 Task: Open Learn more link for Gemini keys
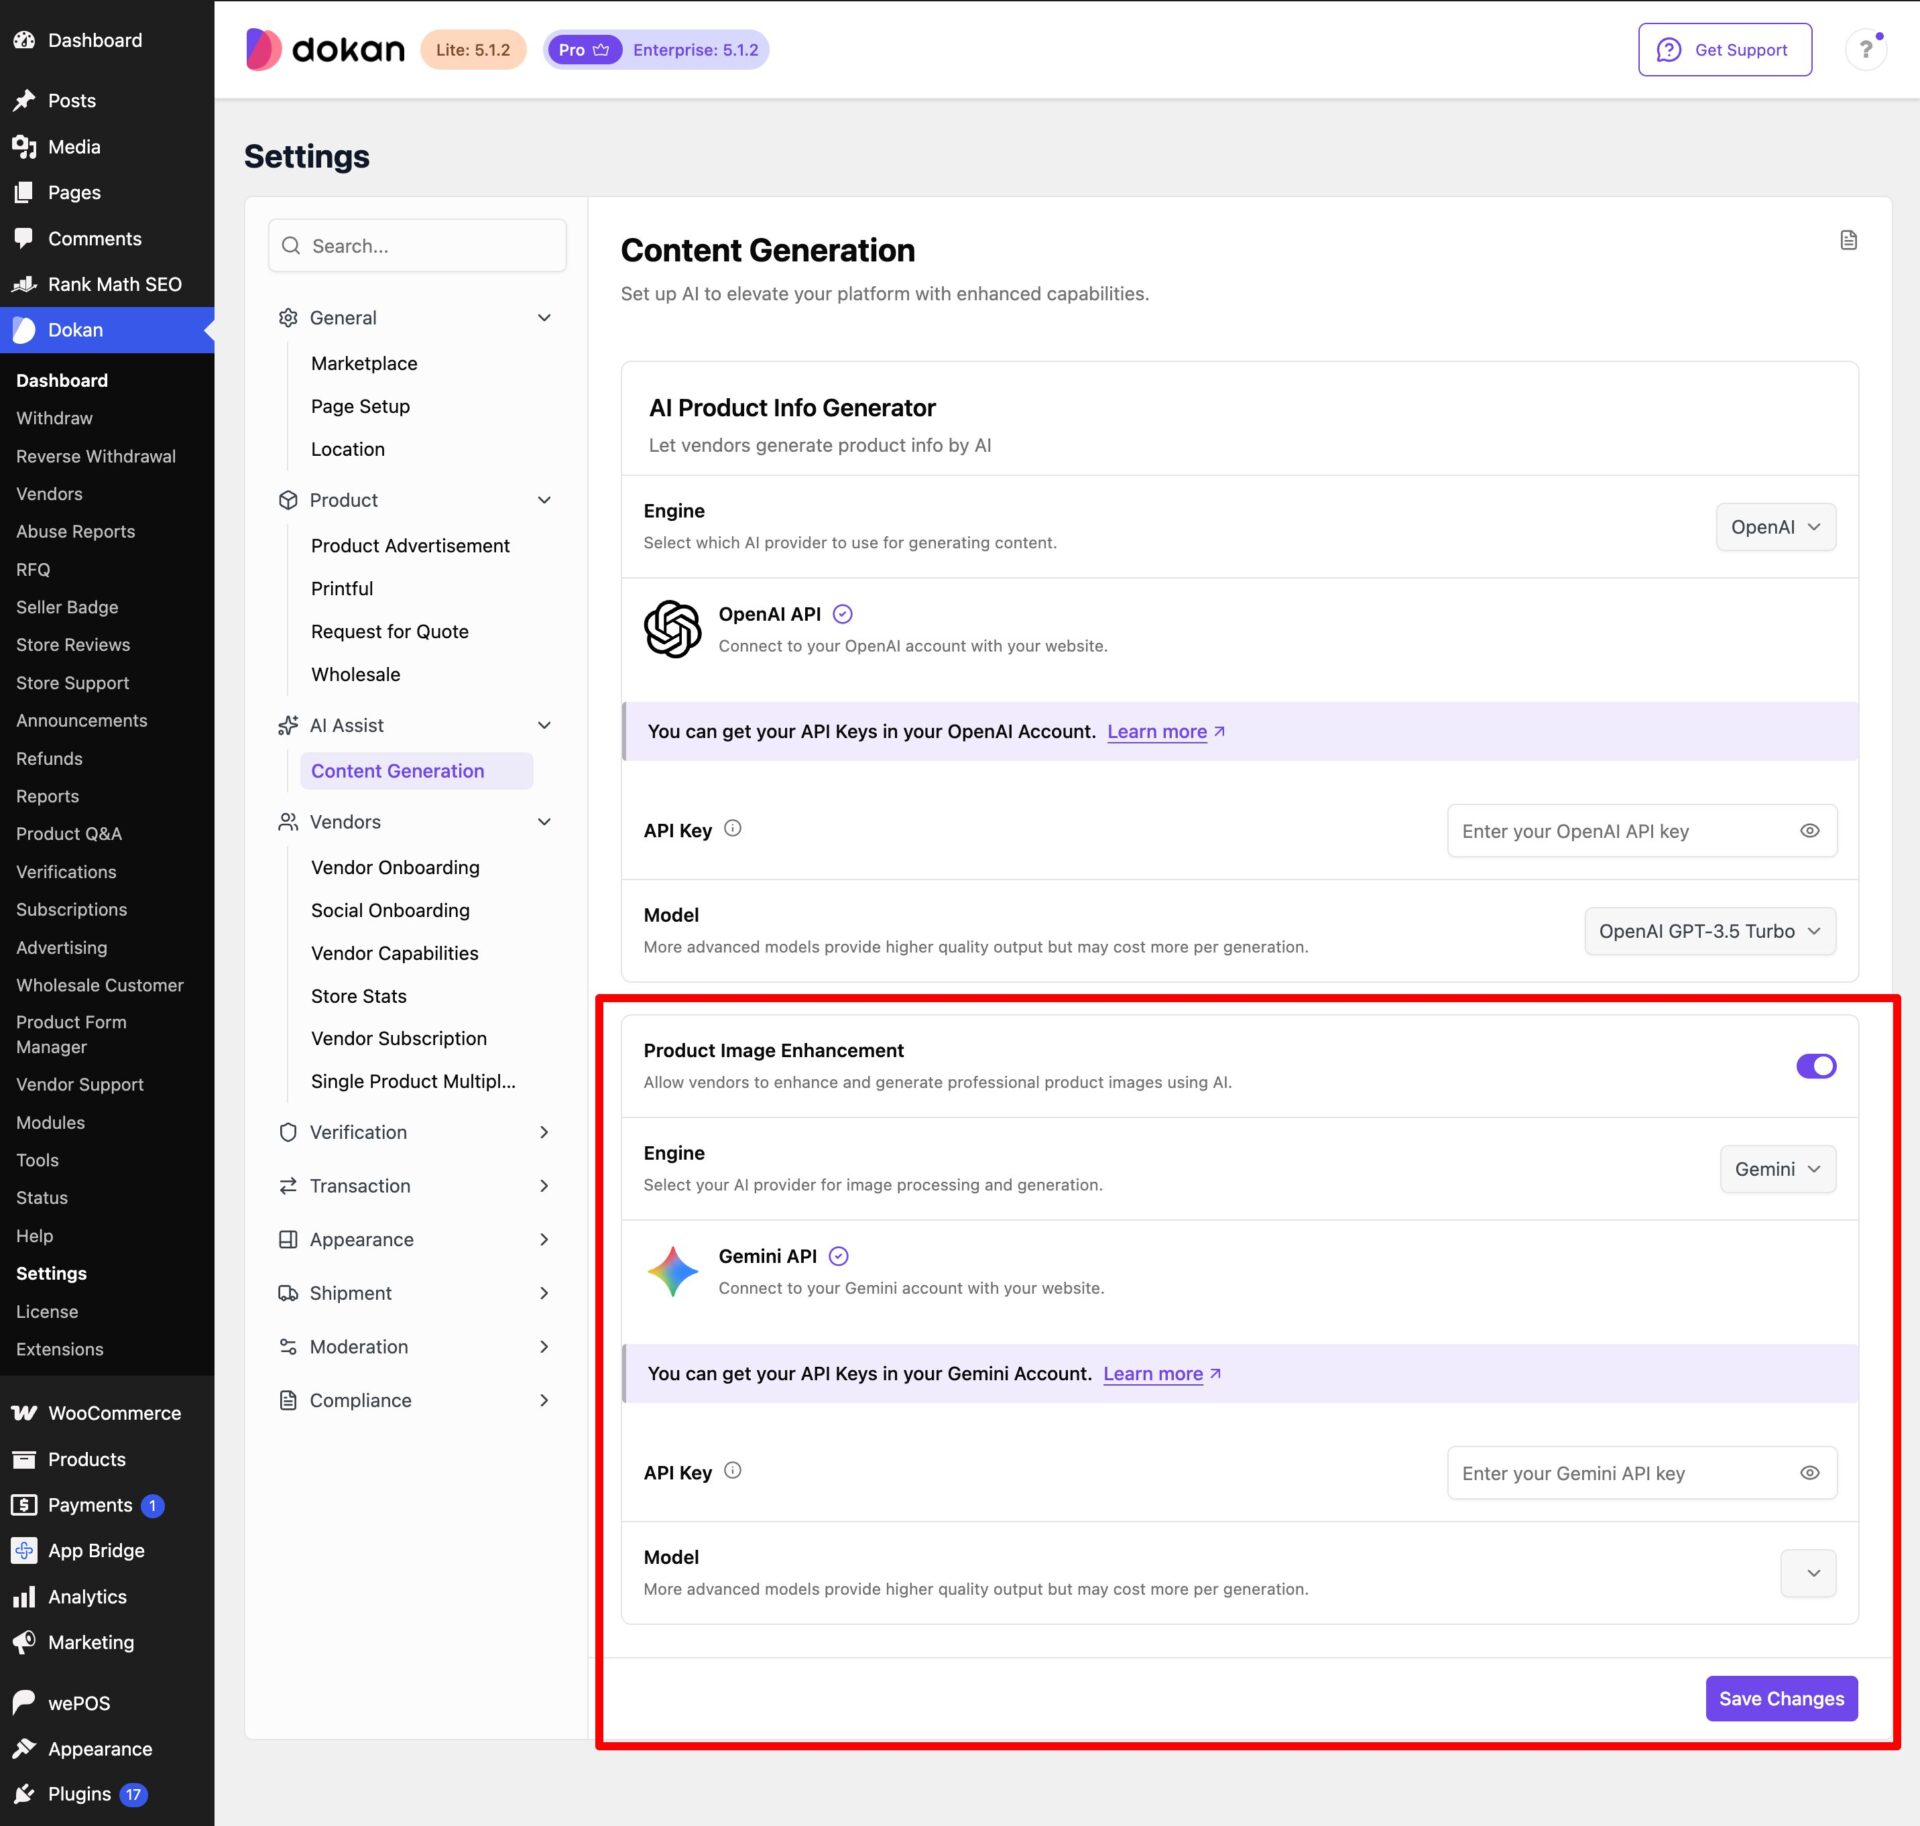[x=1162, y=1373]
